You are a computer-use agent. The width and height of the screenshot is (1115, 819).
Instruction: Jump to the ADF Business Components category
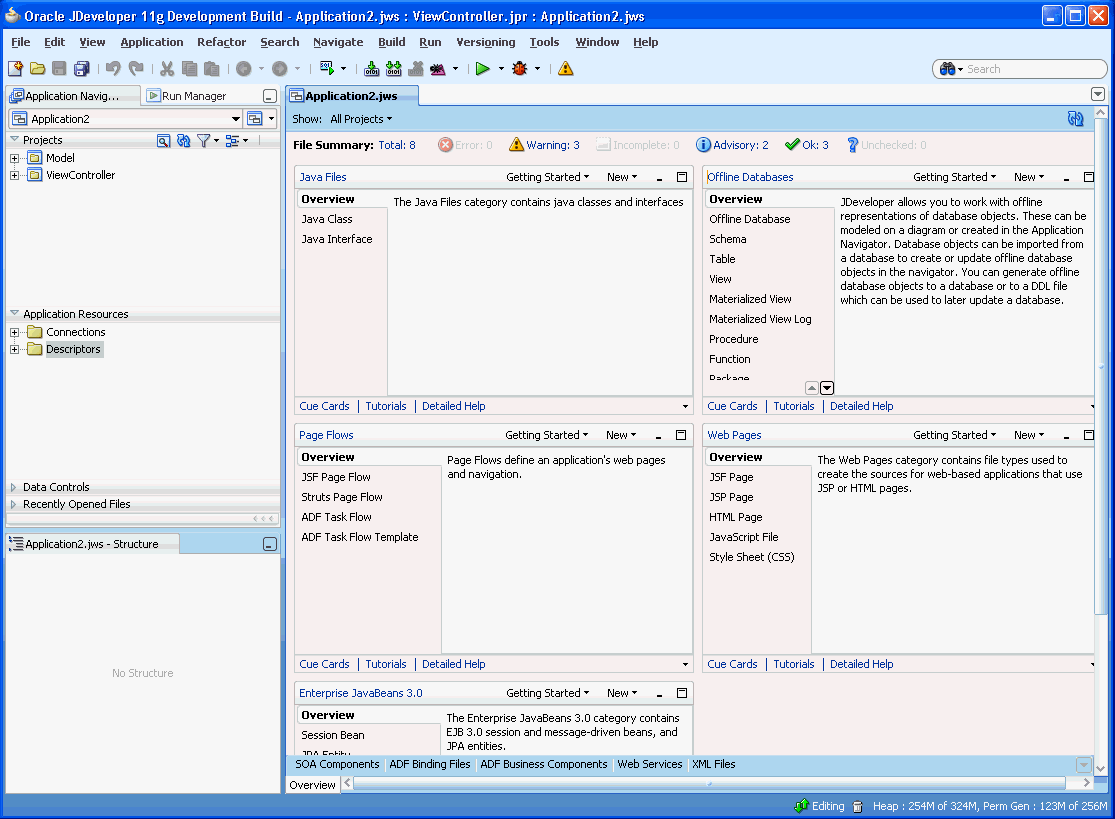[543, 764]
